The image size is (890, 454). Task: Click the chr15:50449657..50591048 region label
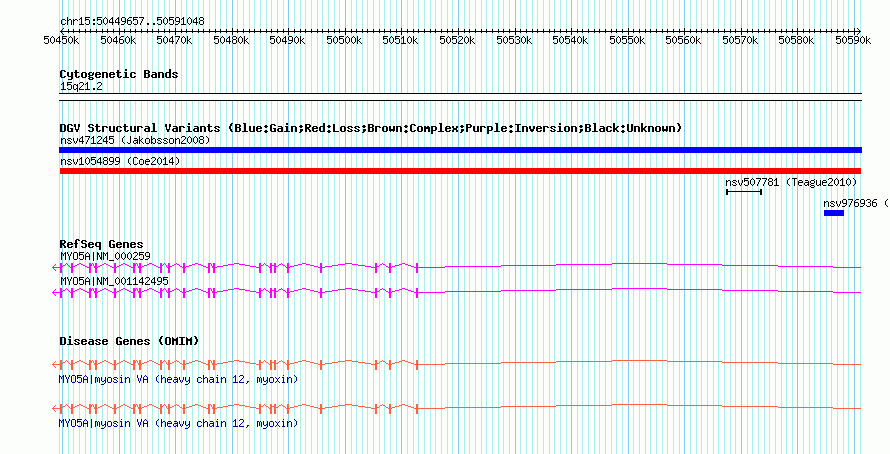click(x=132, y=22)
